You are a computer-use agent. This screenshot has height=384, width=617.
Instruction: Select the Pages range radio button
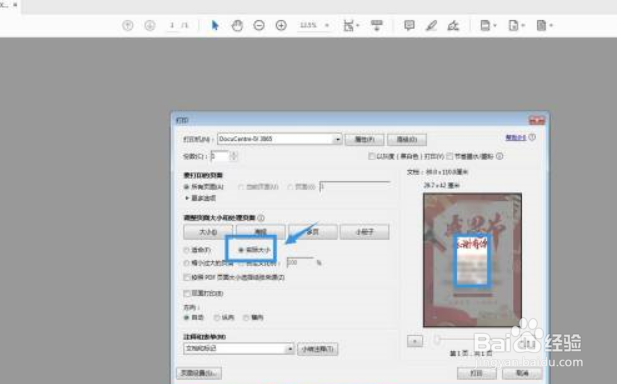click(290, 187)
